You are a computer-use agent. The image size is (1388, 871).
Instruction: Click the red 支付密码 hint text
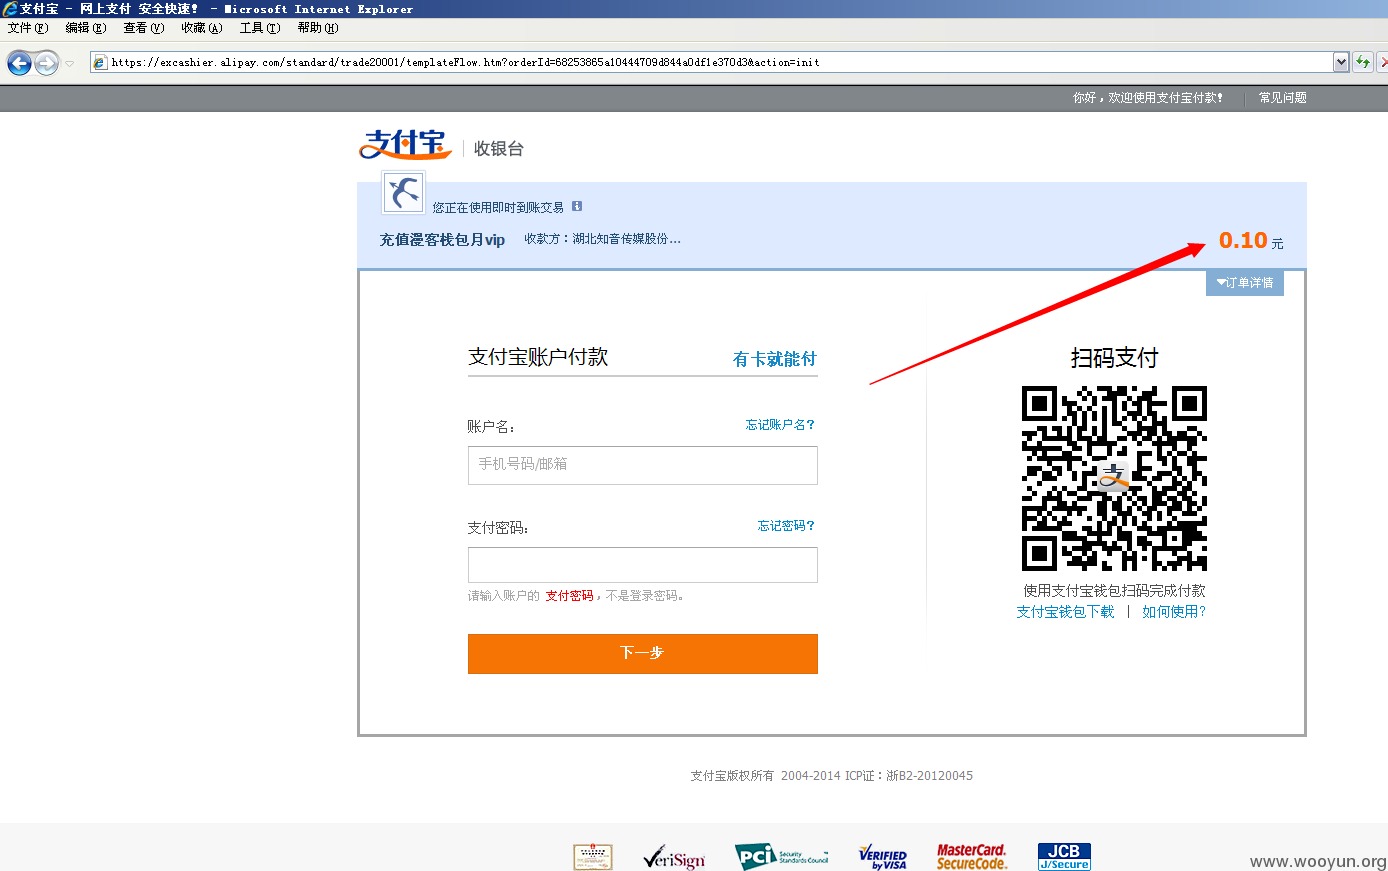pos(569,596)
